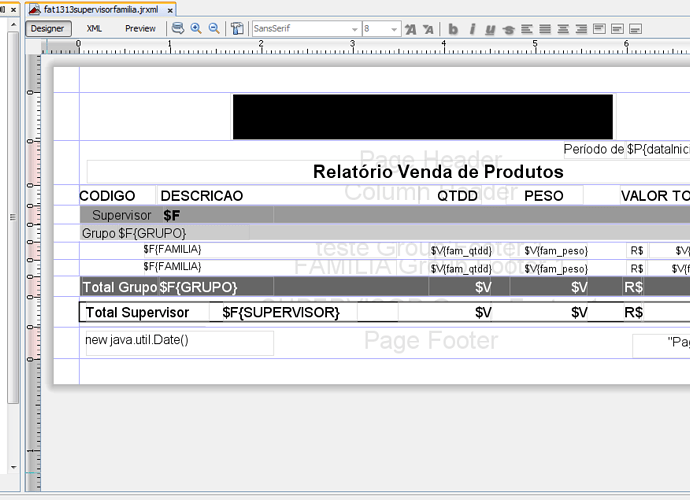Select the $F{SUPERVISOR} field

[x=281, y=312]
